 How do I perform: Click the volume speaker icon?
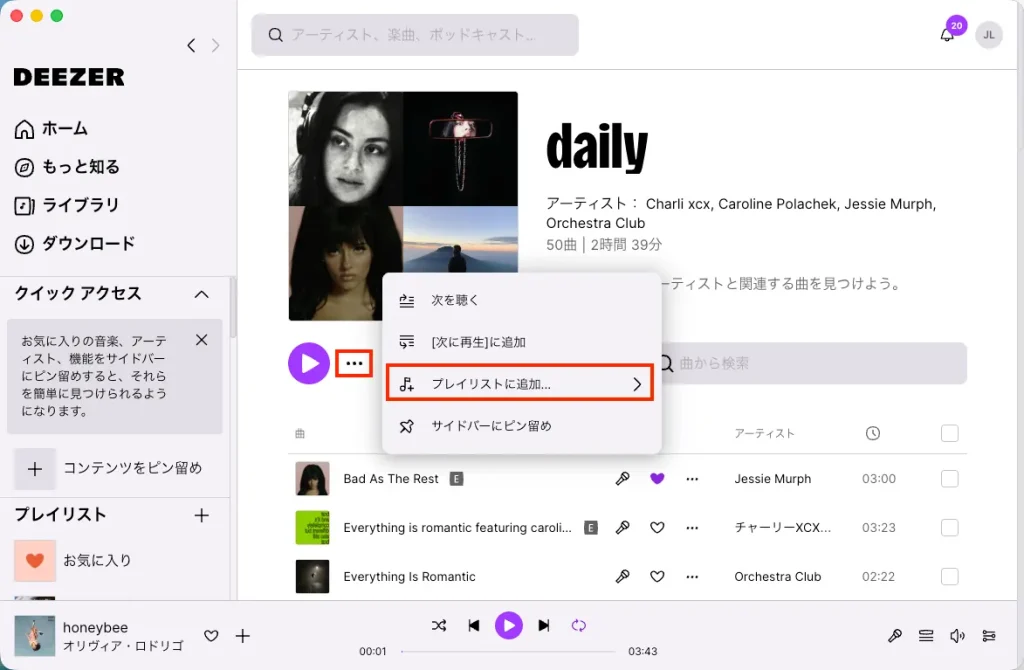point(957,635)
